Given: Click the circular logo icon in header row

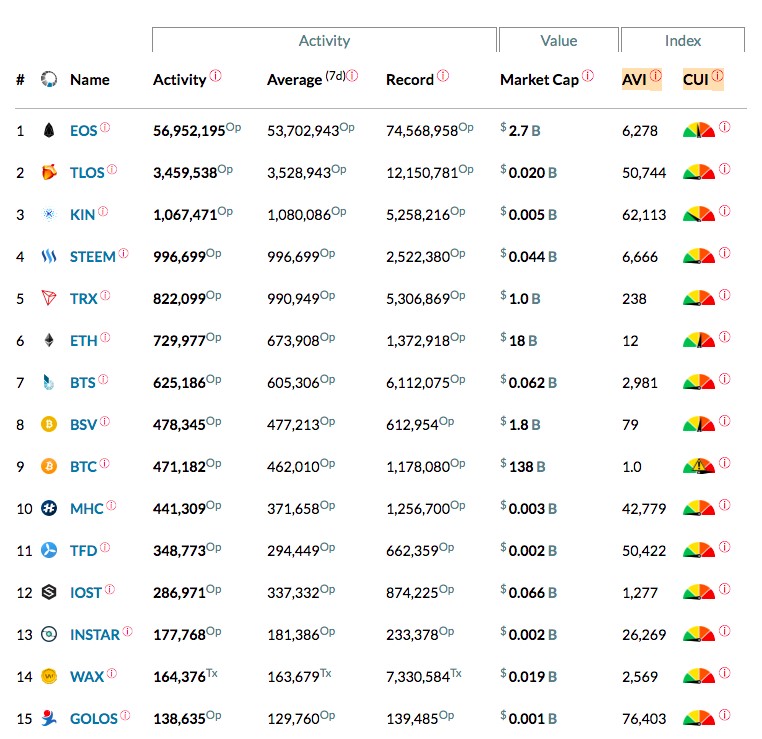Looking at the screenshot, I should tap(49, 79).
